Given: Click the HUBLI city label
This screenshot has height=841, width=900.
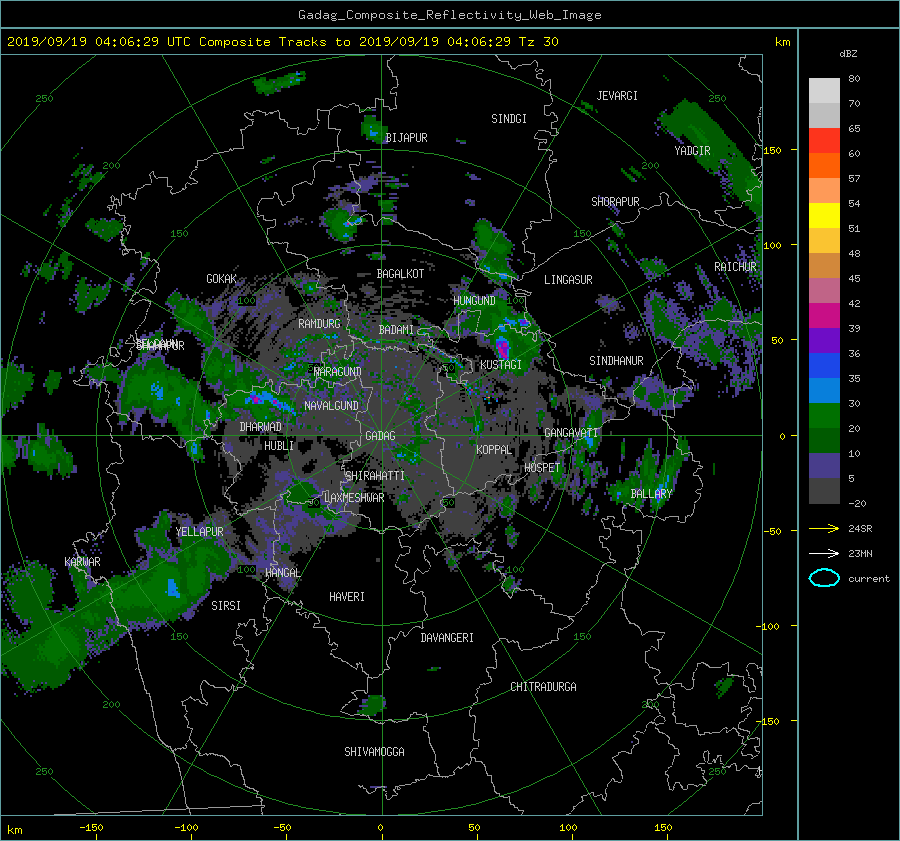Looking at the screenshot, I should click(279, 446).
